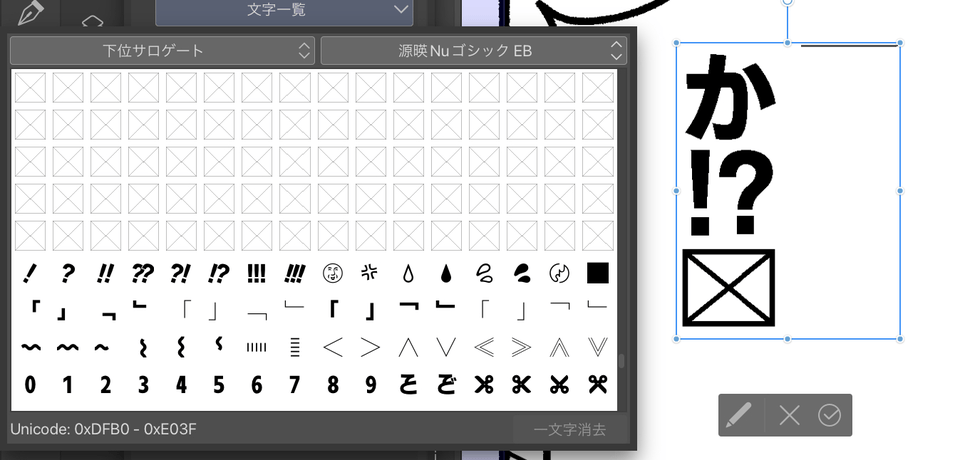Insert the slanted triple exclamation glyph
The height and width of the screenshot is (460, 960).
(x=294, y=273)
